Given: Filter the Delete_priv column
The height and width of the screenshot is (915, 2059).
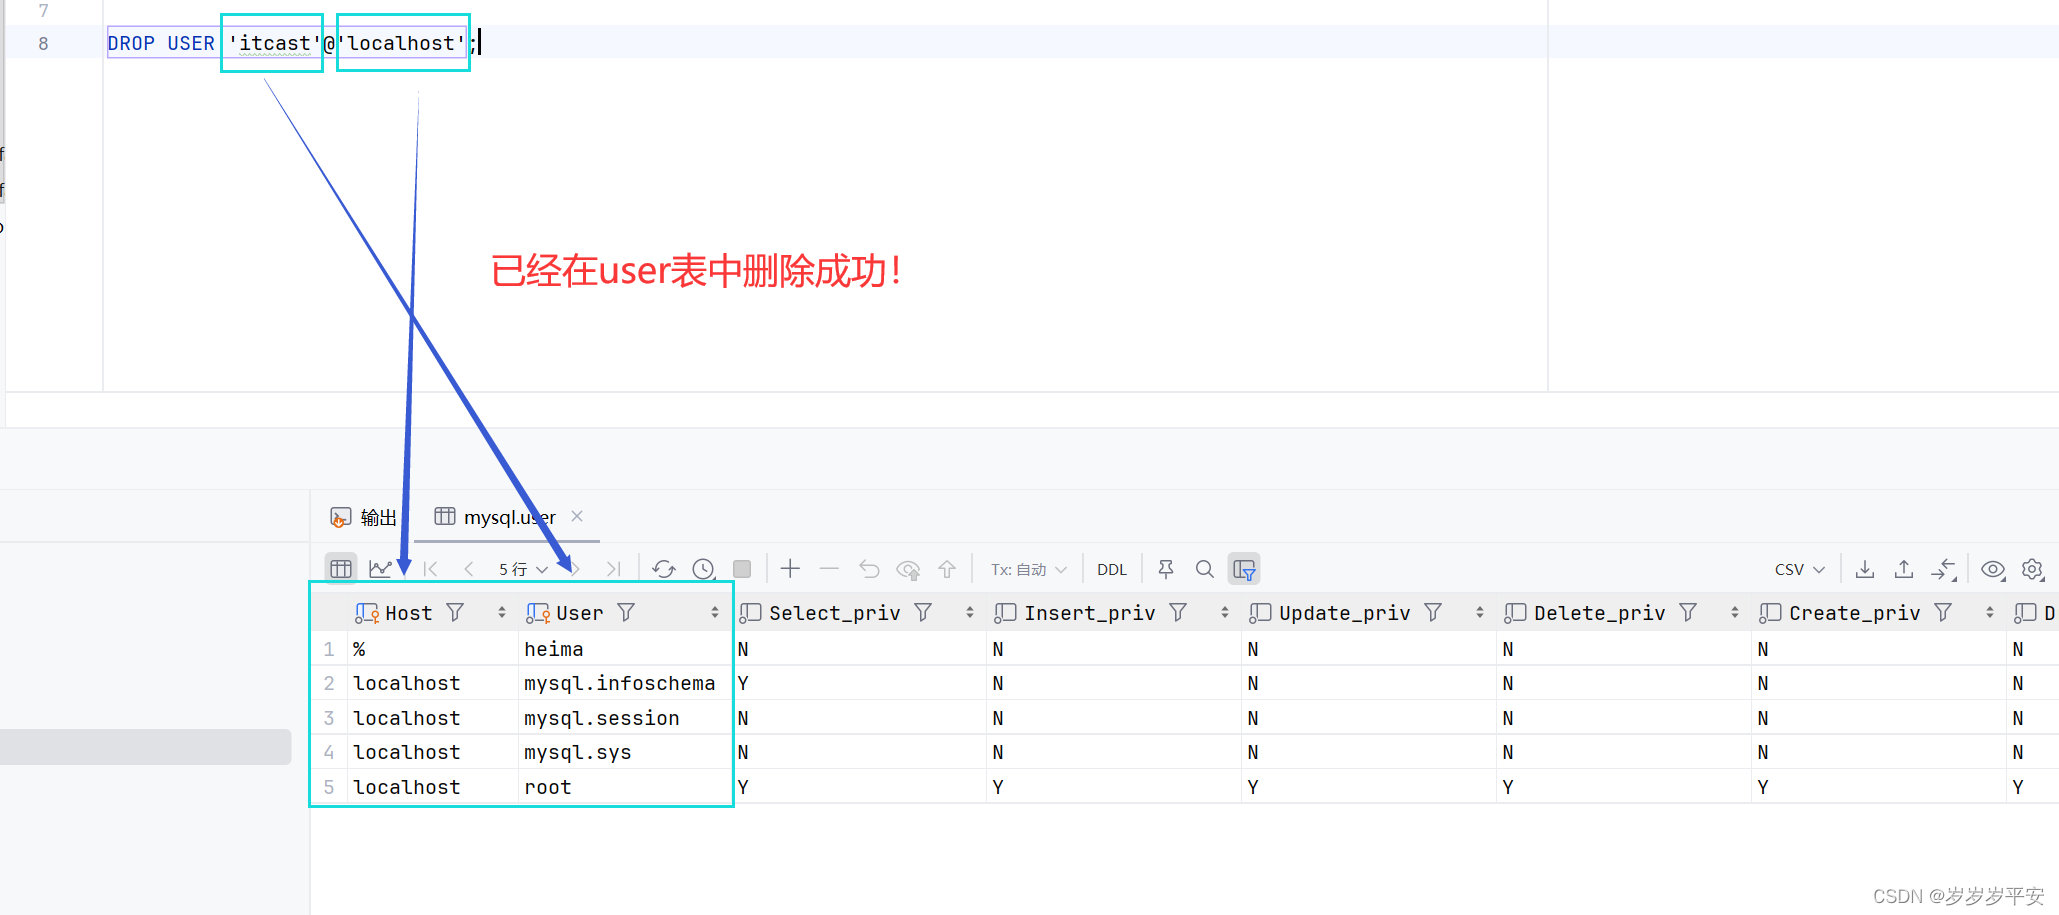Looking at the screenshot, I should (1688, 612).
